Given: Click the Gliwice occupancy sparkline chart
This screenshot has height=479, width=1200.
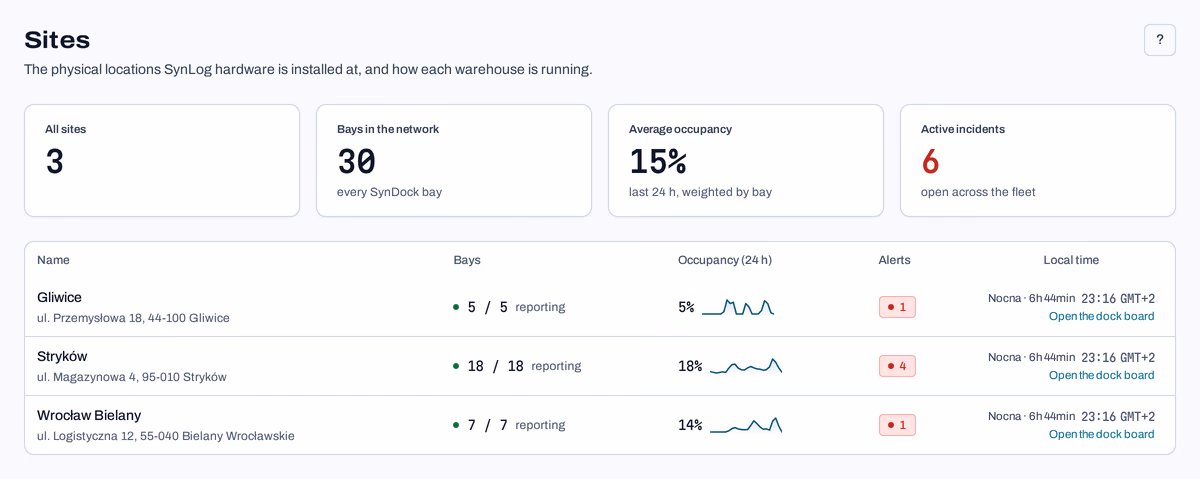Looking at the screenshot, I should pos(738,307).
